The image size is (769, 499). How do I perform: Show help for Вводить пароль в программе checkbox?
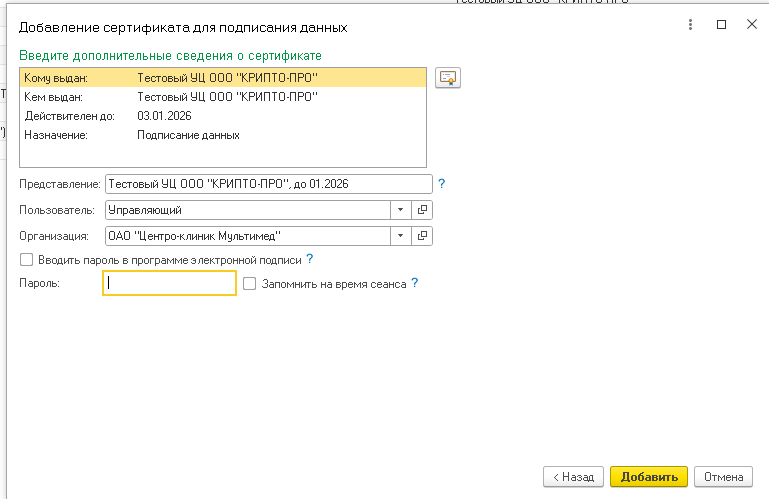[310, 259]
